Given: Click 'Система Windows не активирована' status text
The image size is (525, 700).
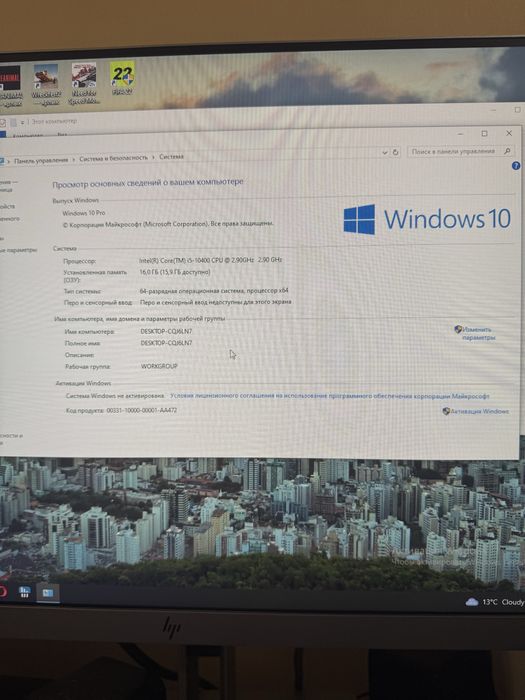Looking at the screenshot, I should click(x=115, y=396).
